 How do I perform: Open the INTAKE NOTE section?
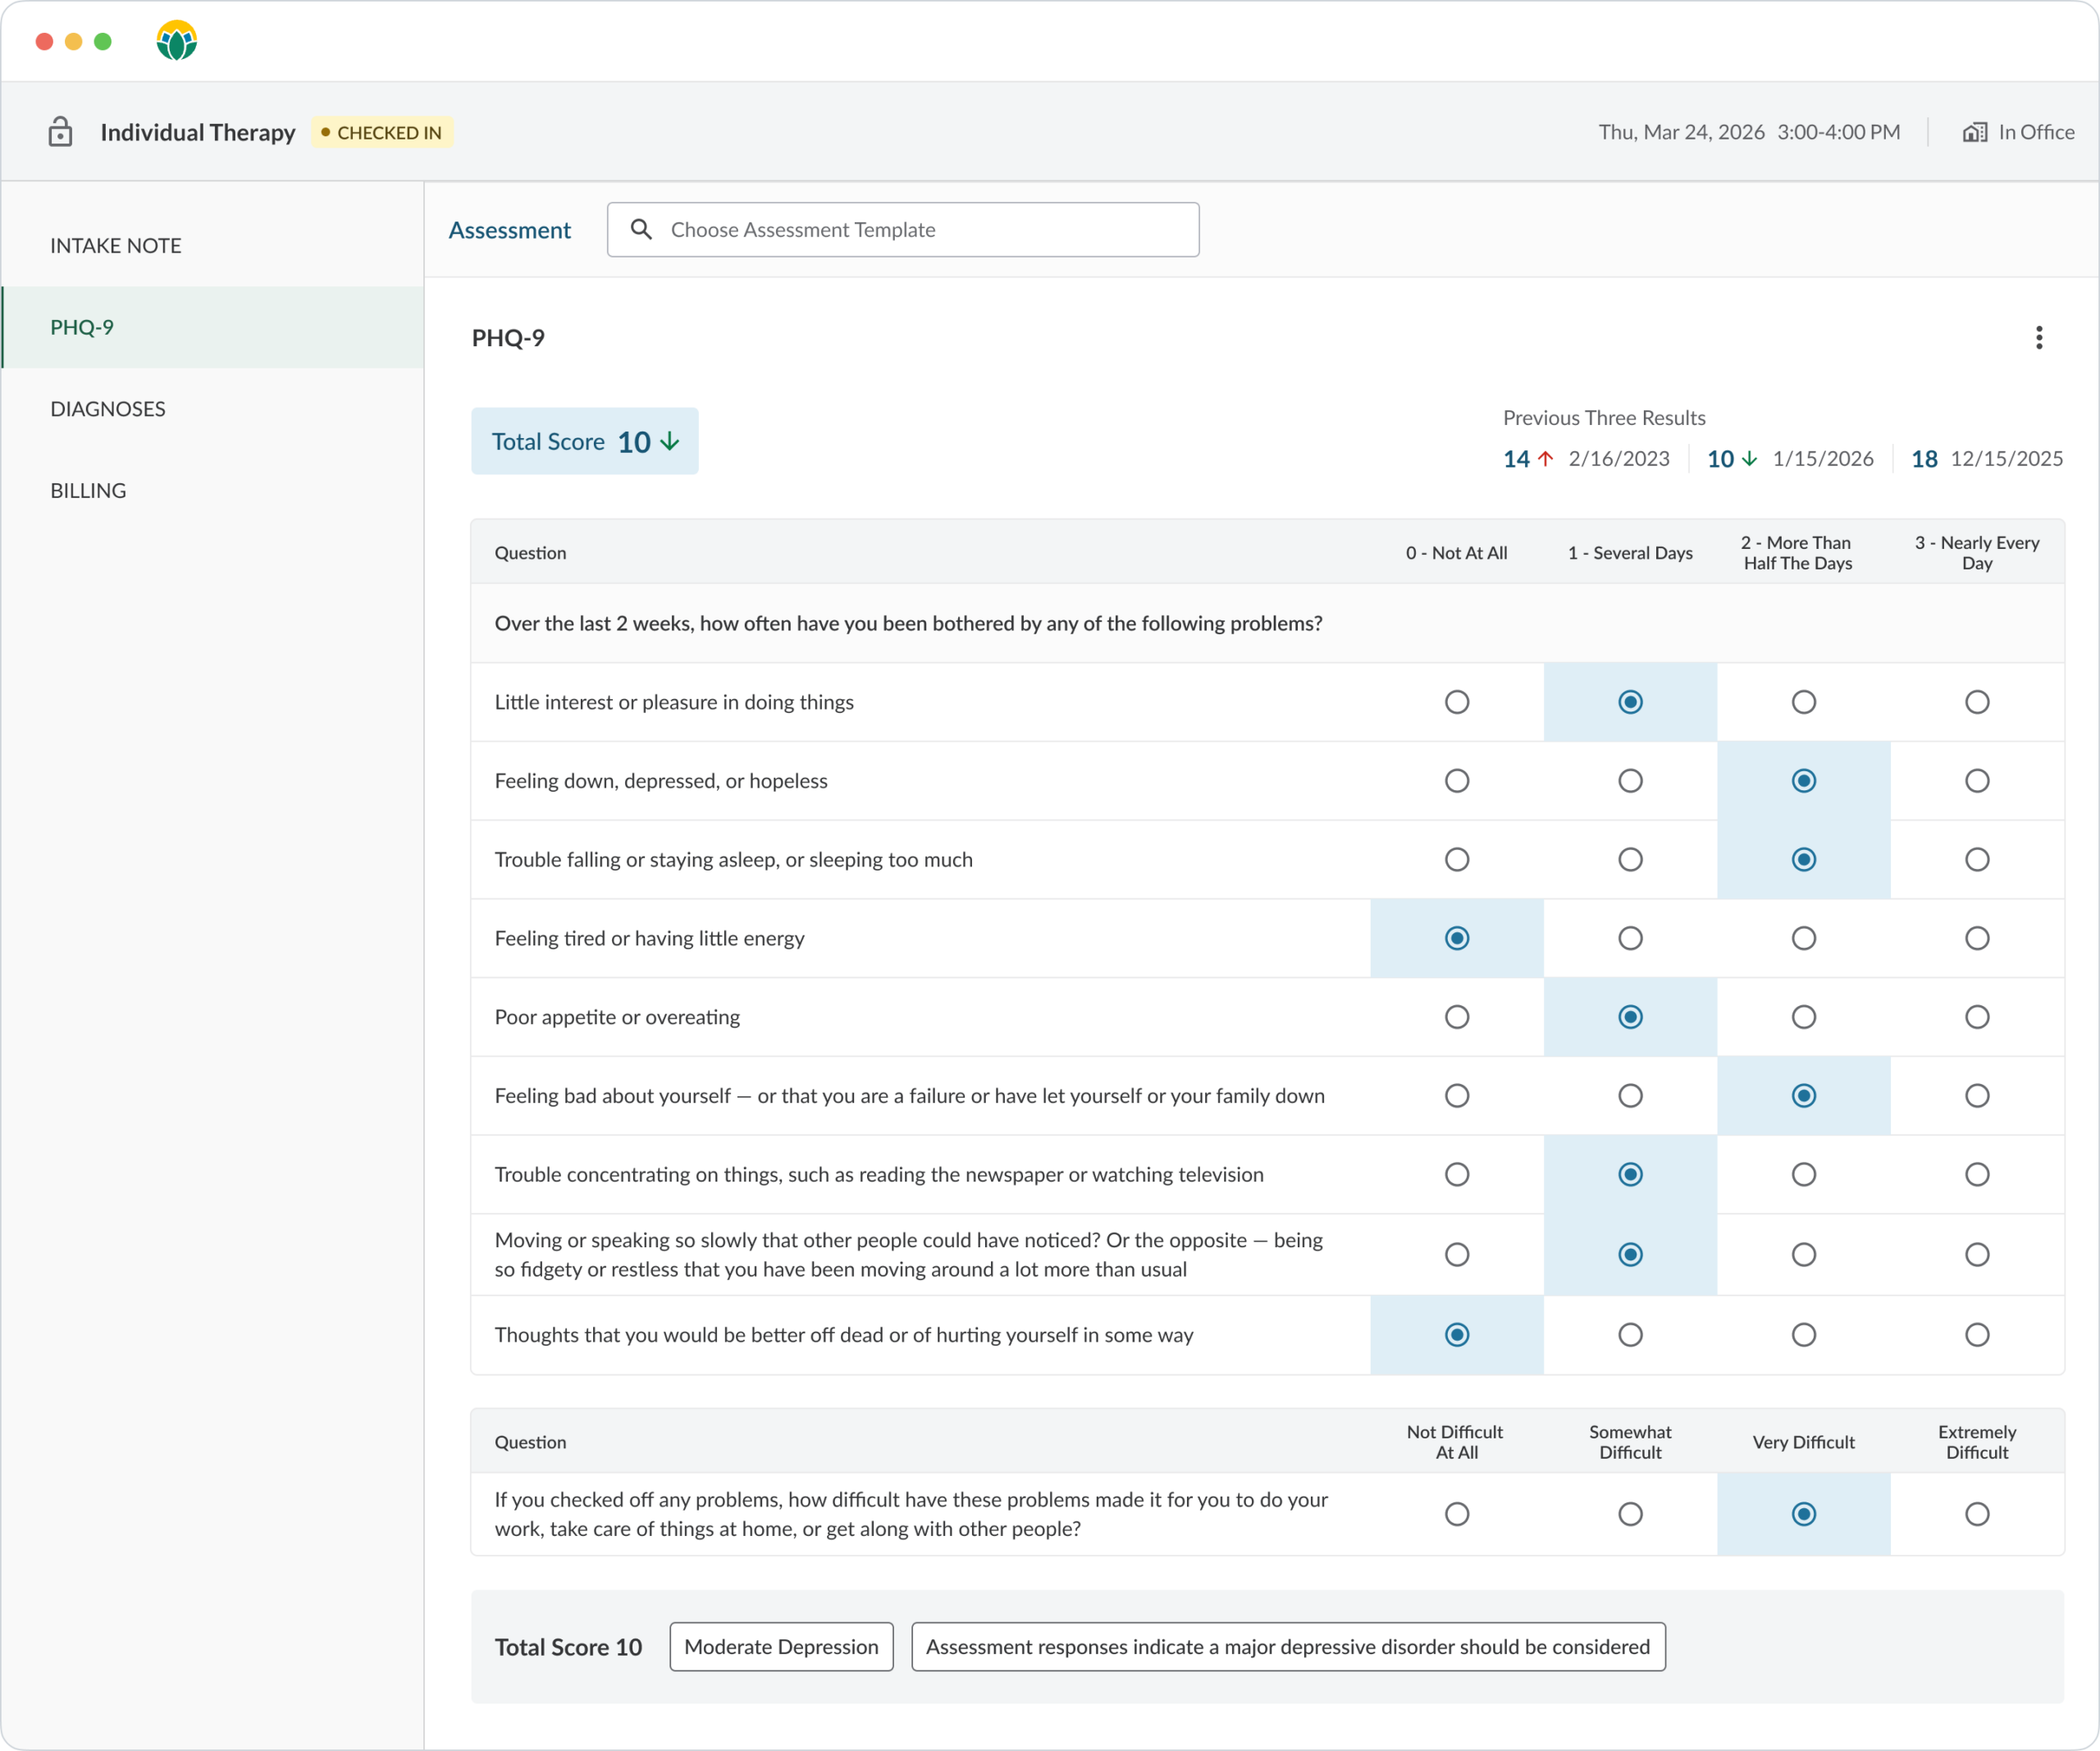[116, 246]
